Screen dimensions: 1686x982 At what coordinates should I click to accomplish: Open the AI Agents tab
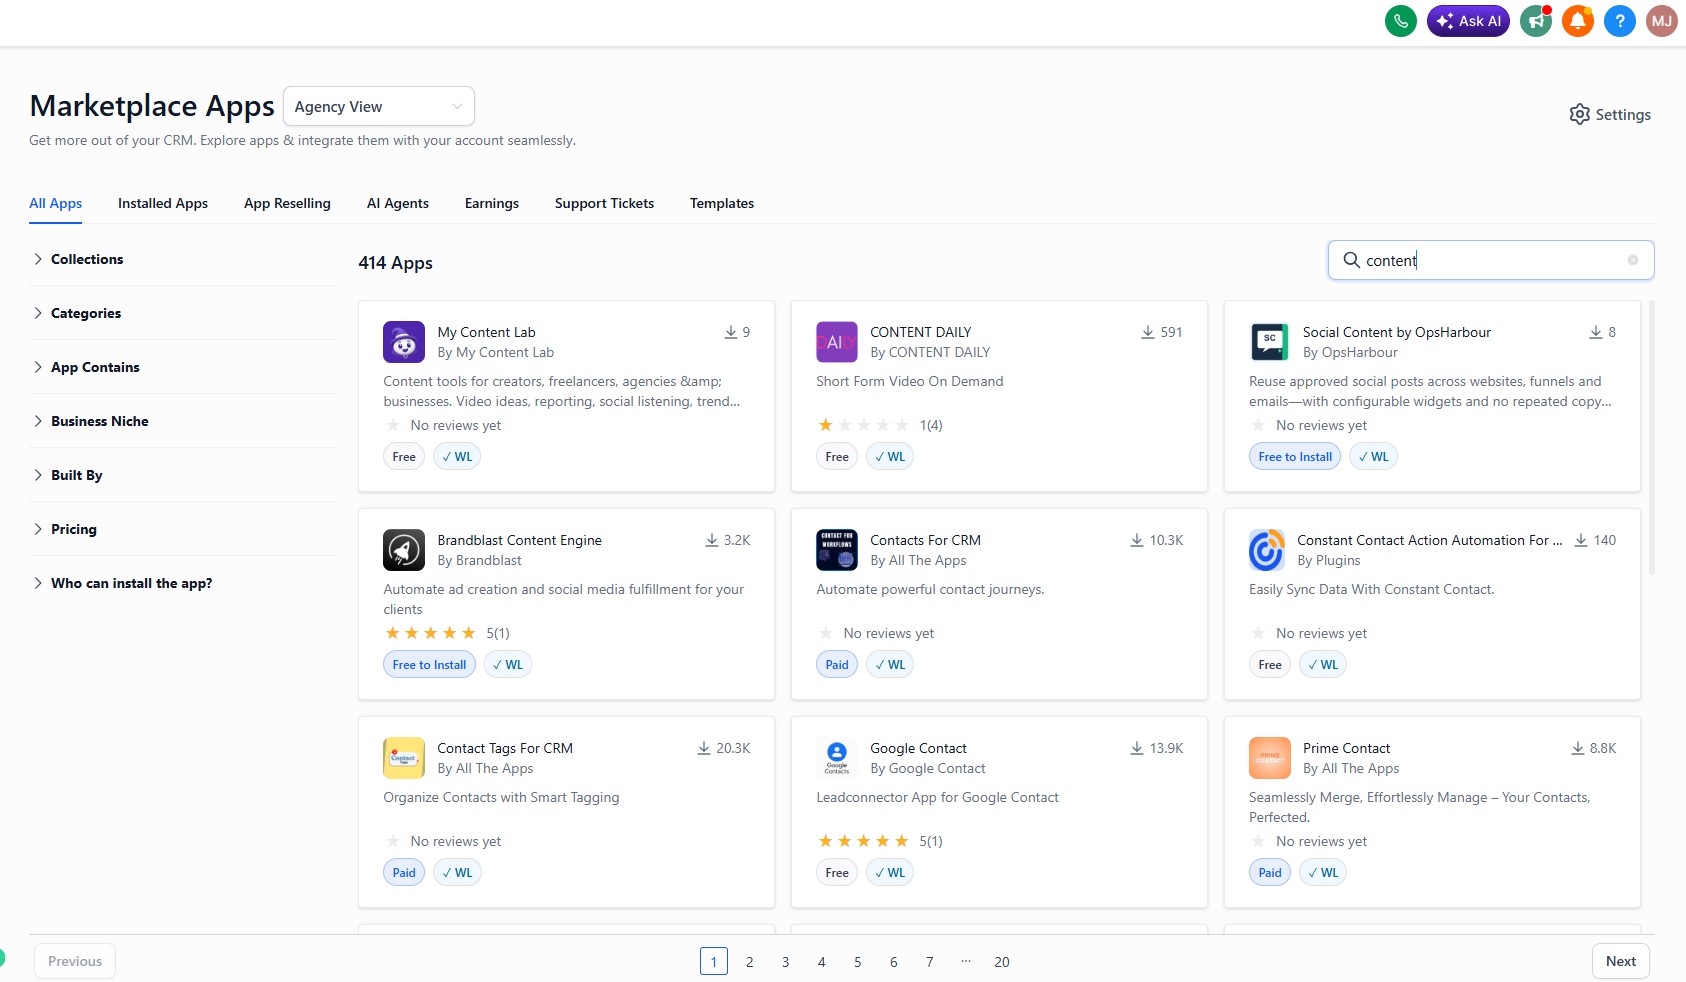tap(398, 203)
